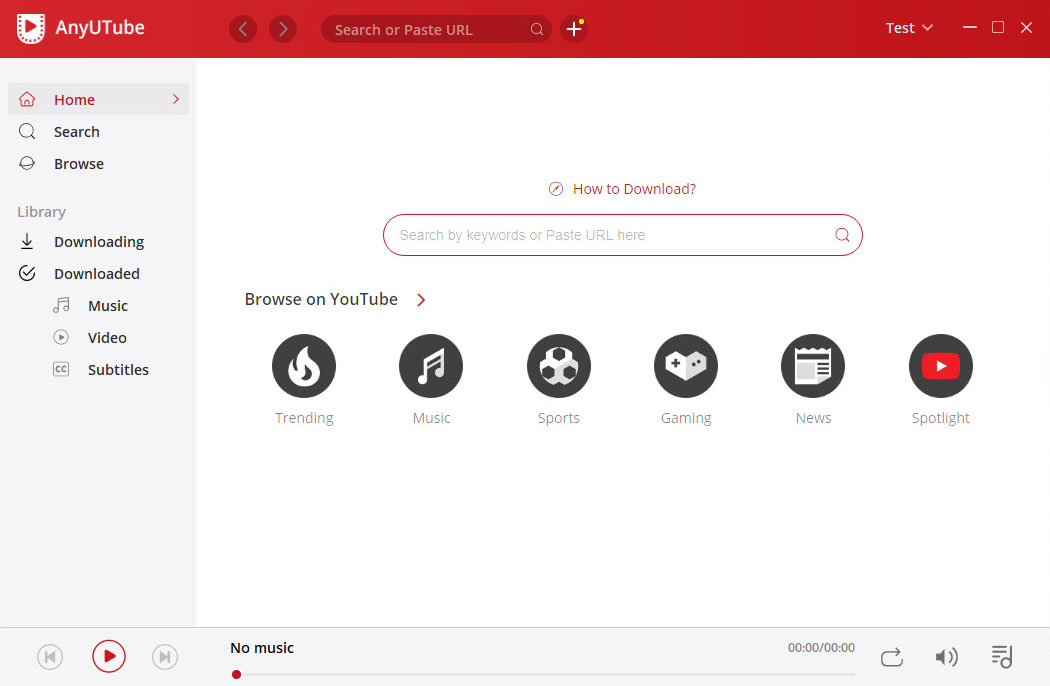Open the Music note category icon
This screenshot has width=1050, height=686.
tap(431, 366)
